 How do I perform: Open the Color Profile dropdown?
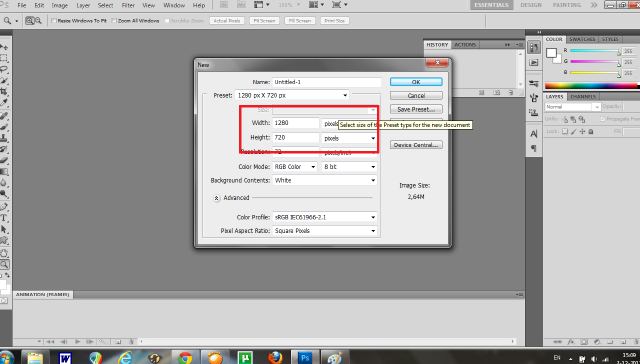click(324, 218)
